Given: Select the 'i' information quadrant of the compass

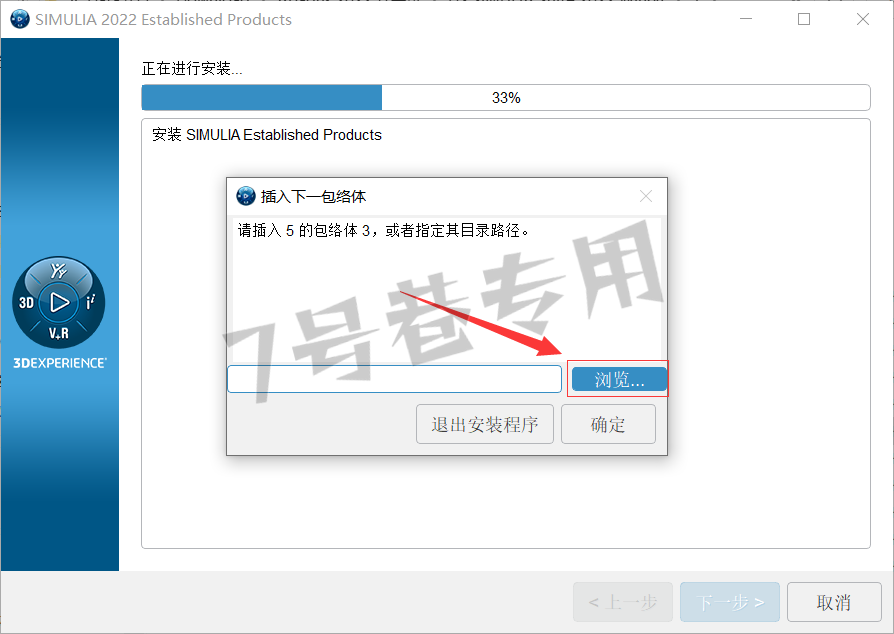Looking at the screenshot, I should (90, 302).
